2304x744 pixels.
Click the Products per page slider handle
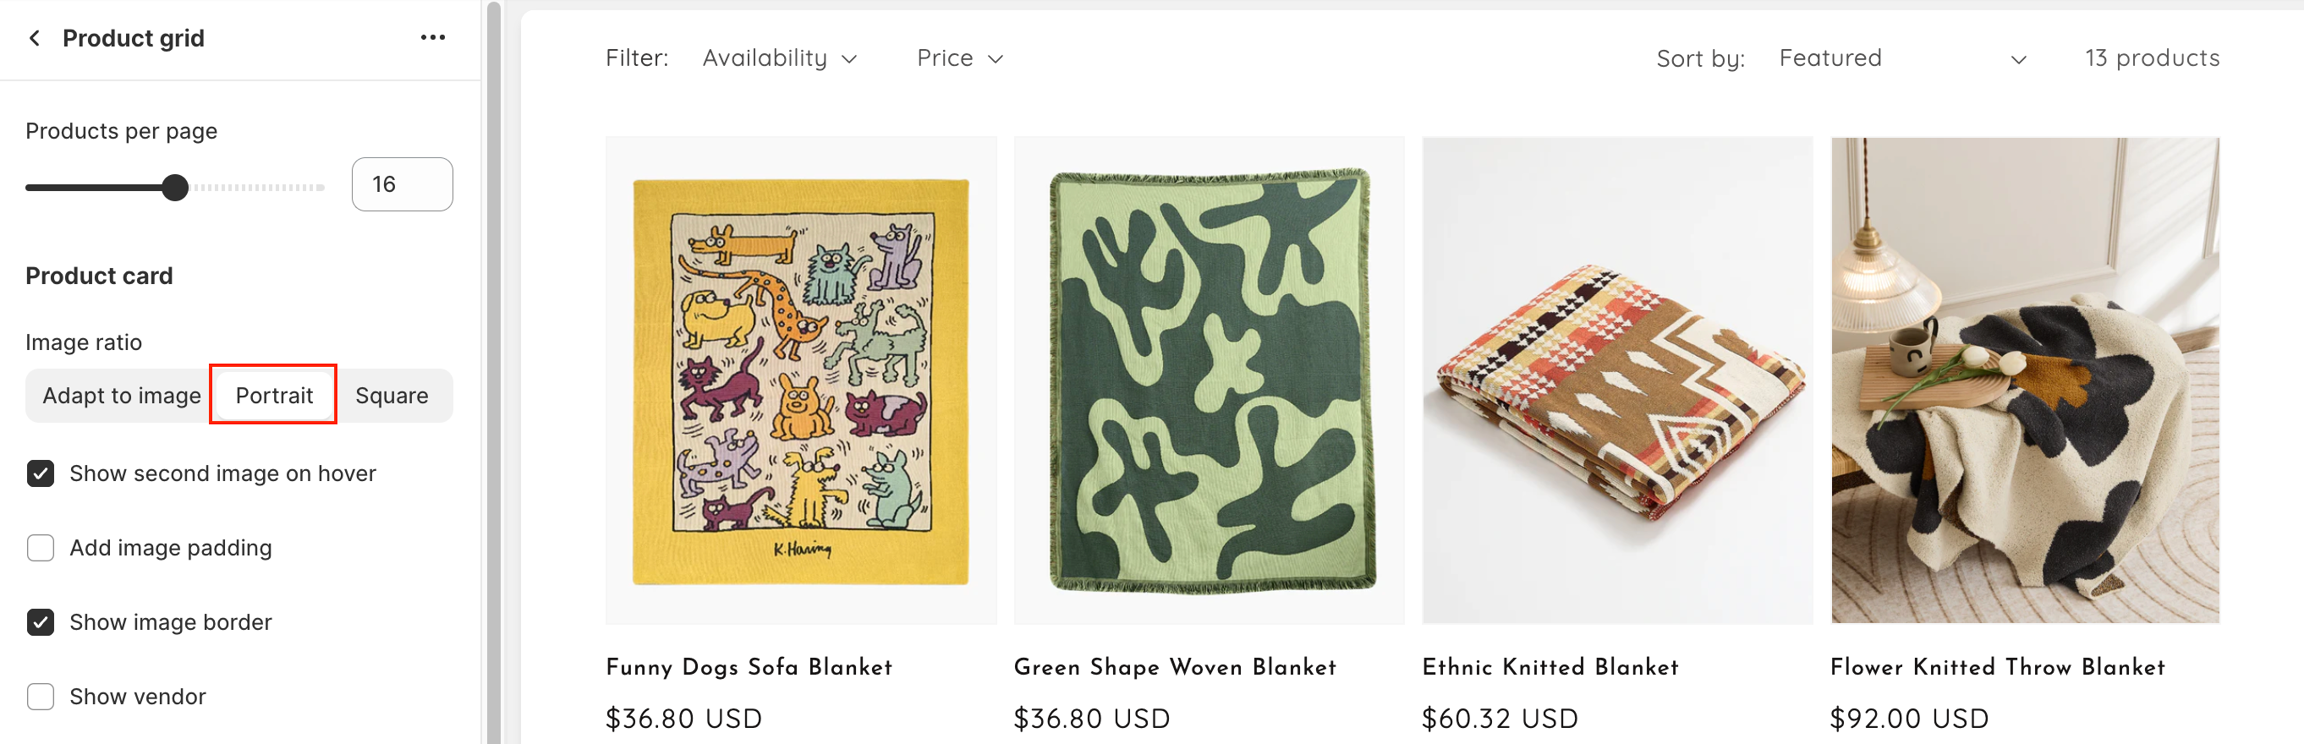(175, 187)
